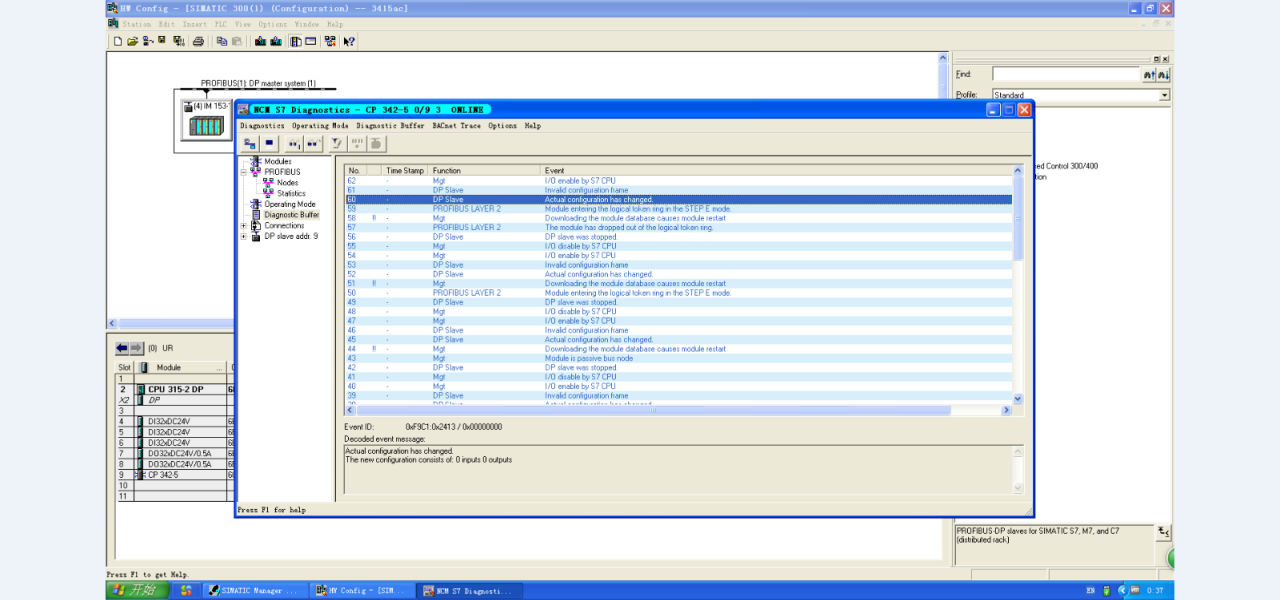
Task: Collapse the PROFIBUS tree node
Action: 244,172
